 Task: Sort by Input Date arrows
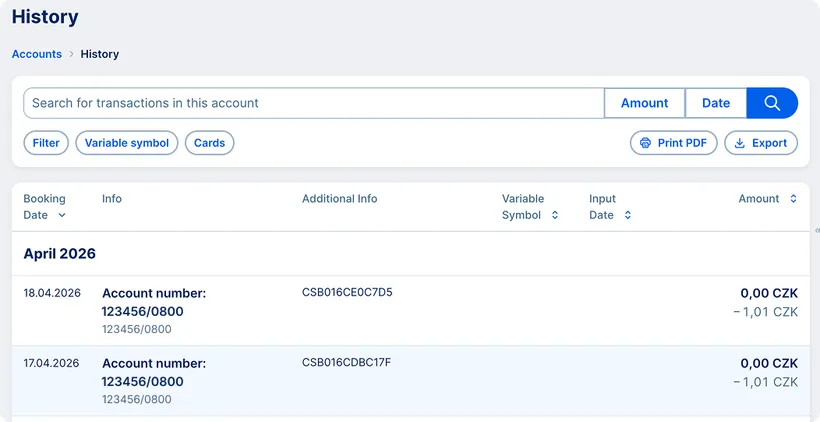[x=628, y=215]
